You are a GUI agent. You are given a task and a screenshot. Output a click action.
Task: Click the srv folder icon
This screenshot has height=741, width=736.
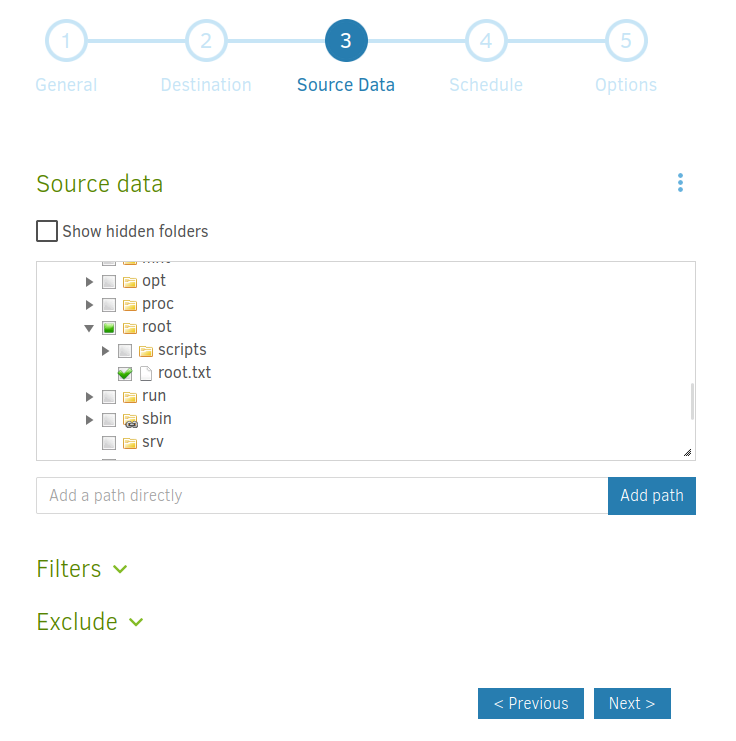(130, 442)
